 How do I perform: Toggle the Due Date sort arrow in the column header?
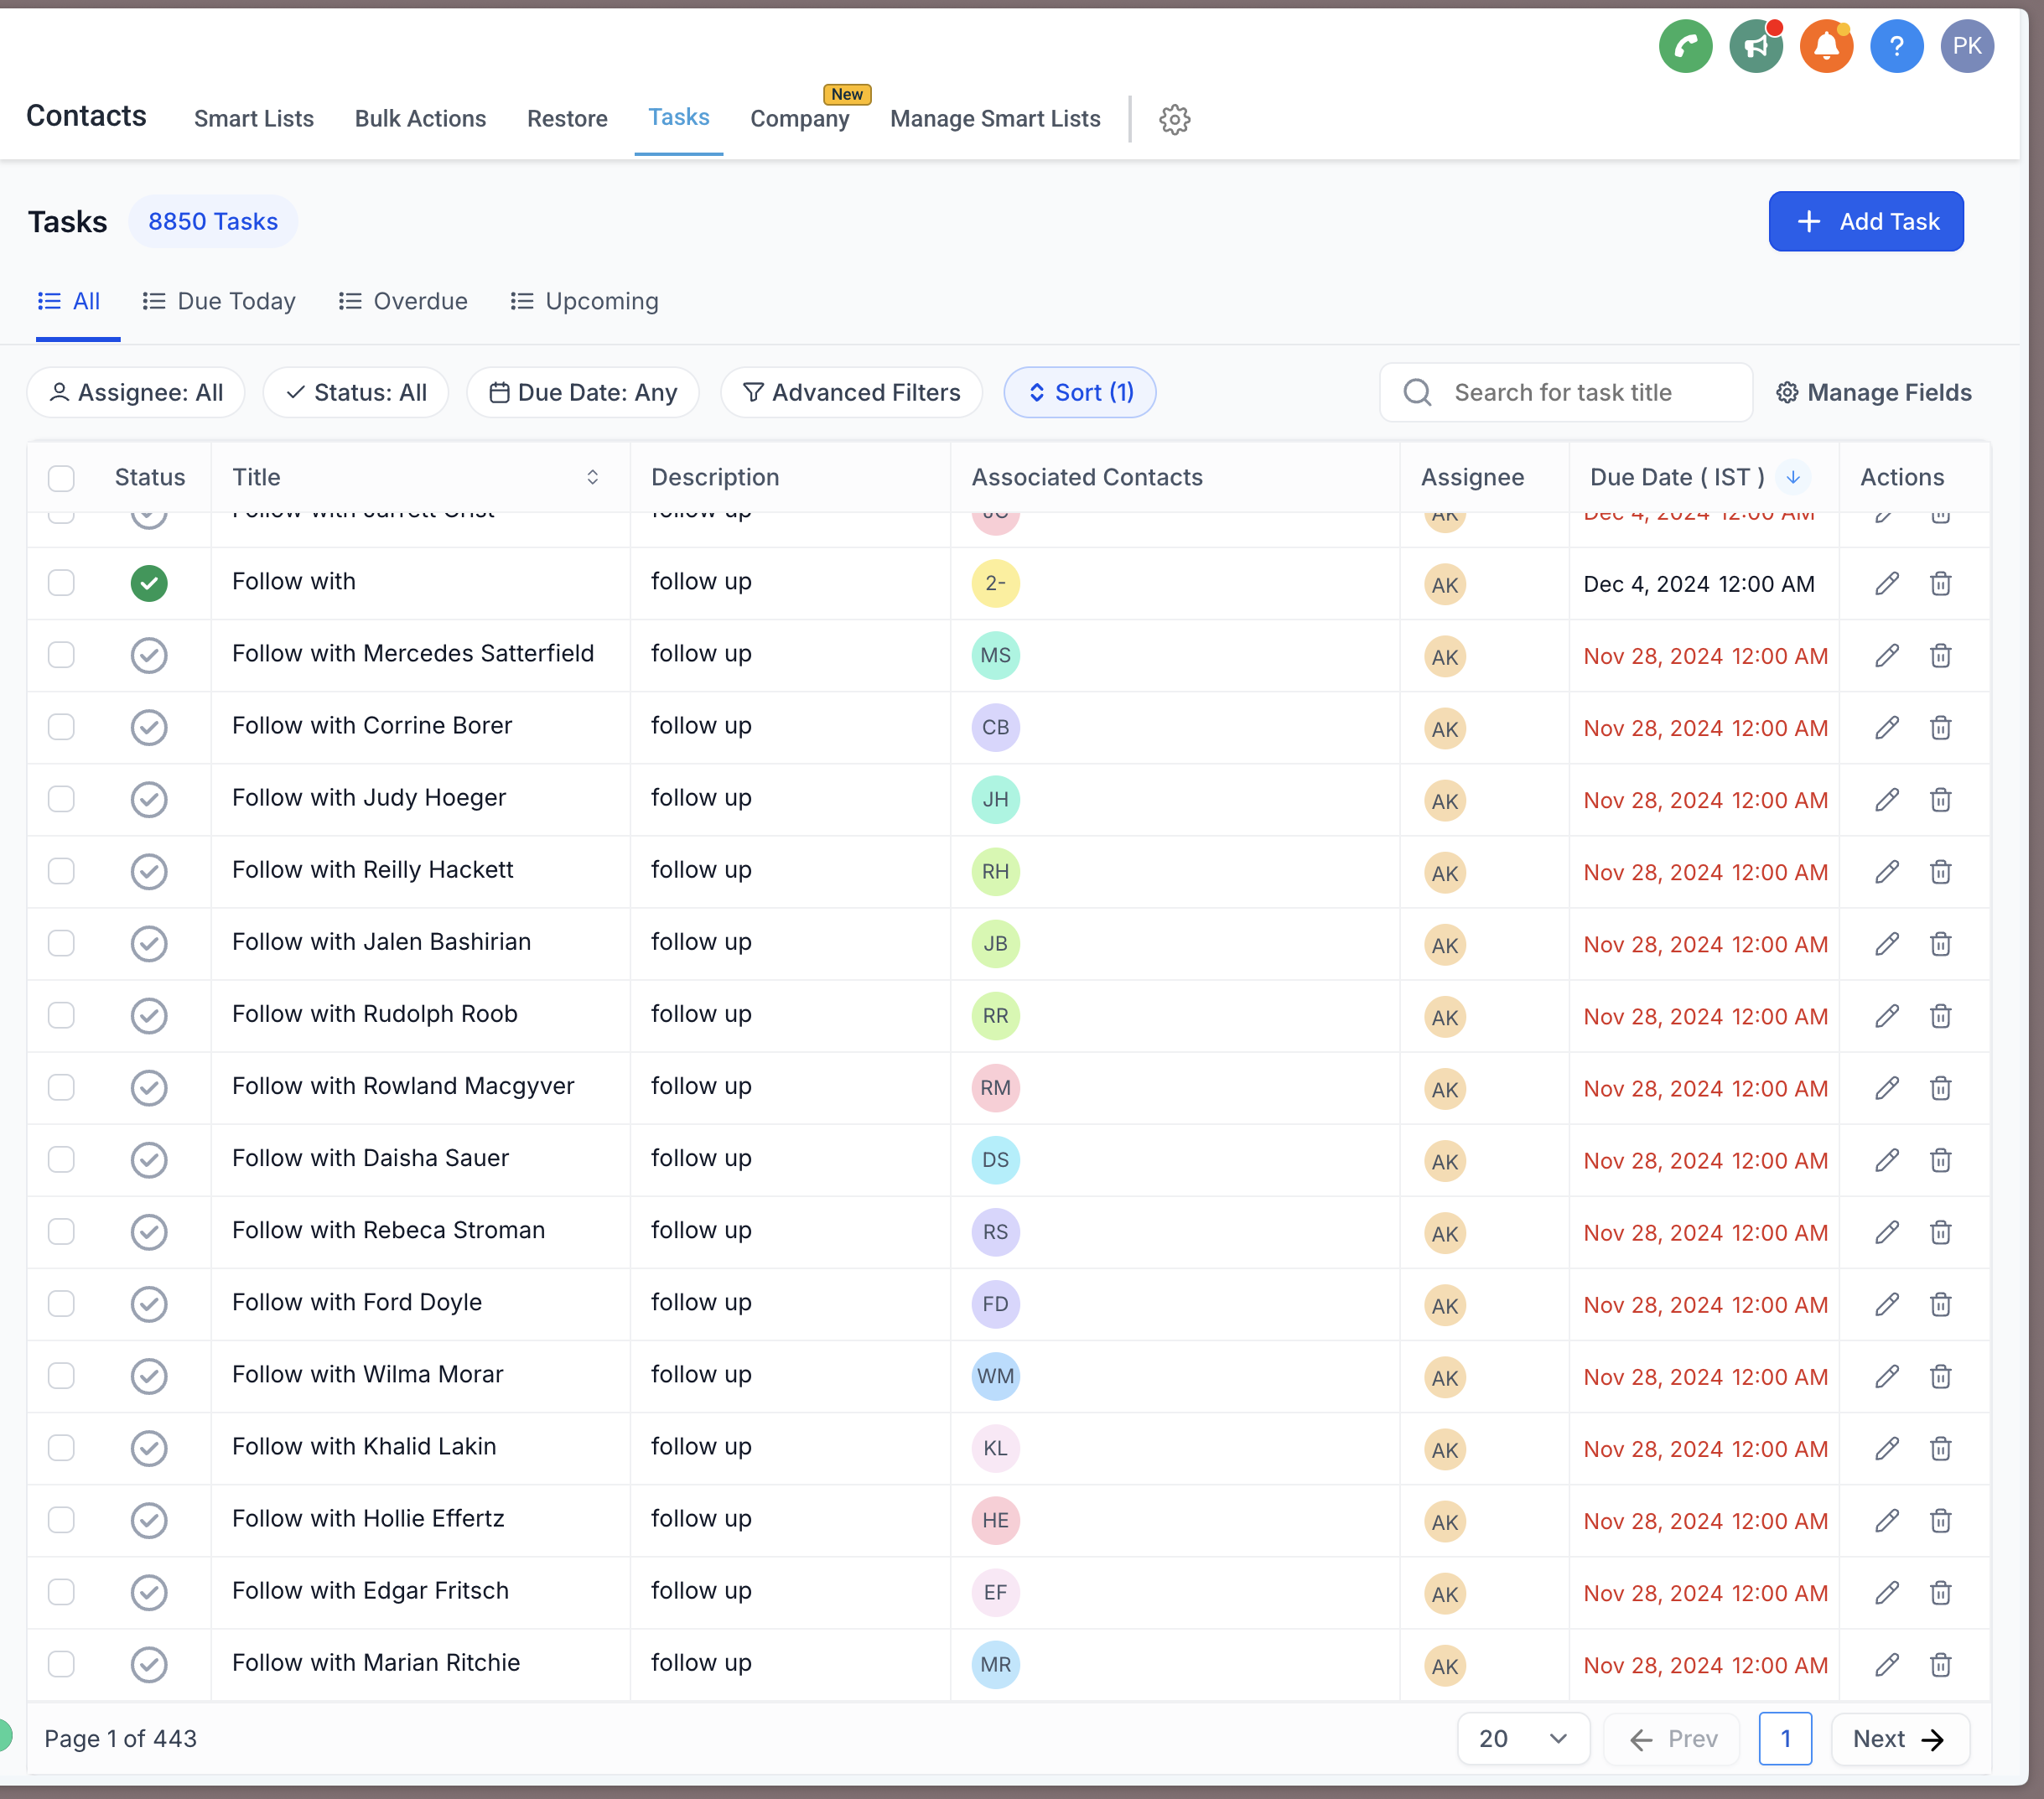point(1793,478)
